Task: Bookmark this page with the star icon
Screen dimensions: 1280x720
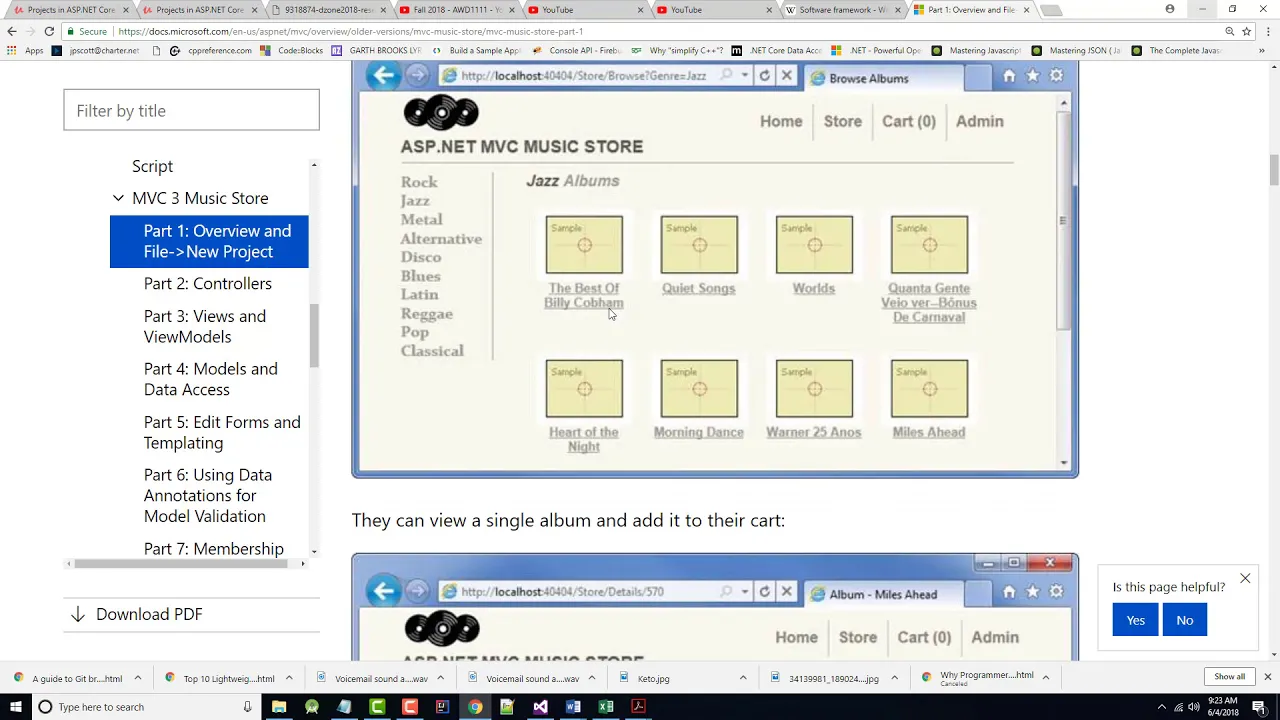Action: pos(1248,31)
